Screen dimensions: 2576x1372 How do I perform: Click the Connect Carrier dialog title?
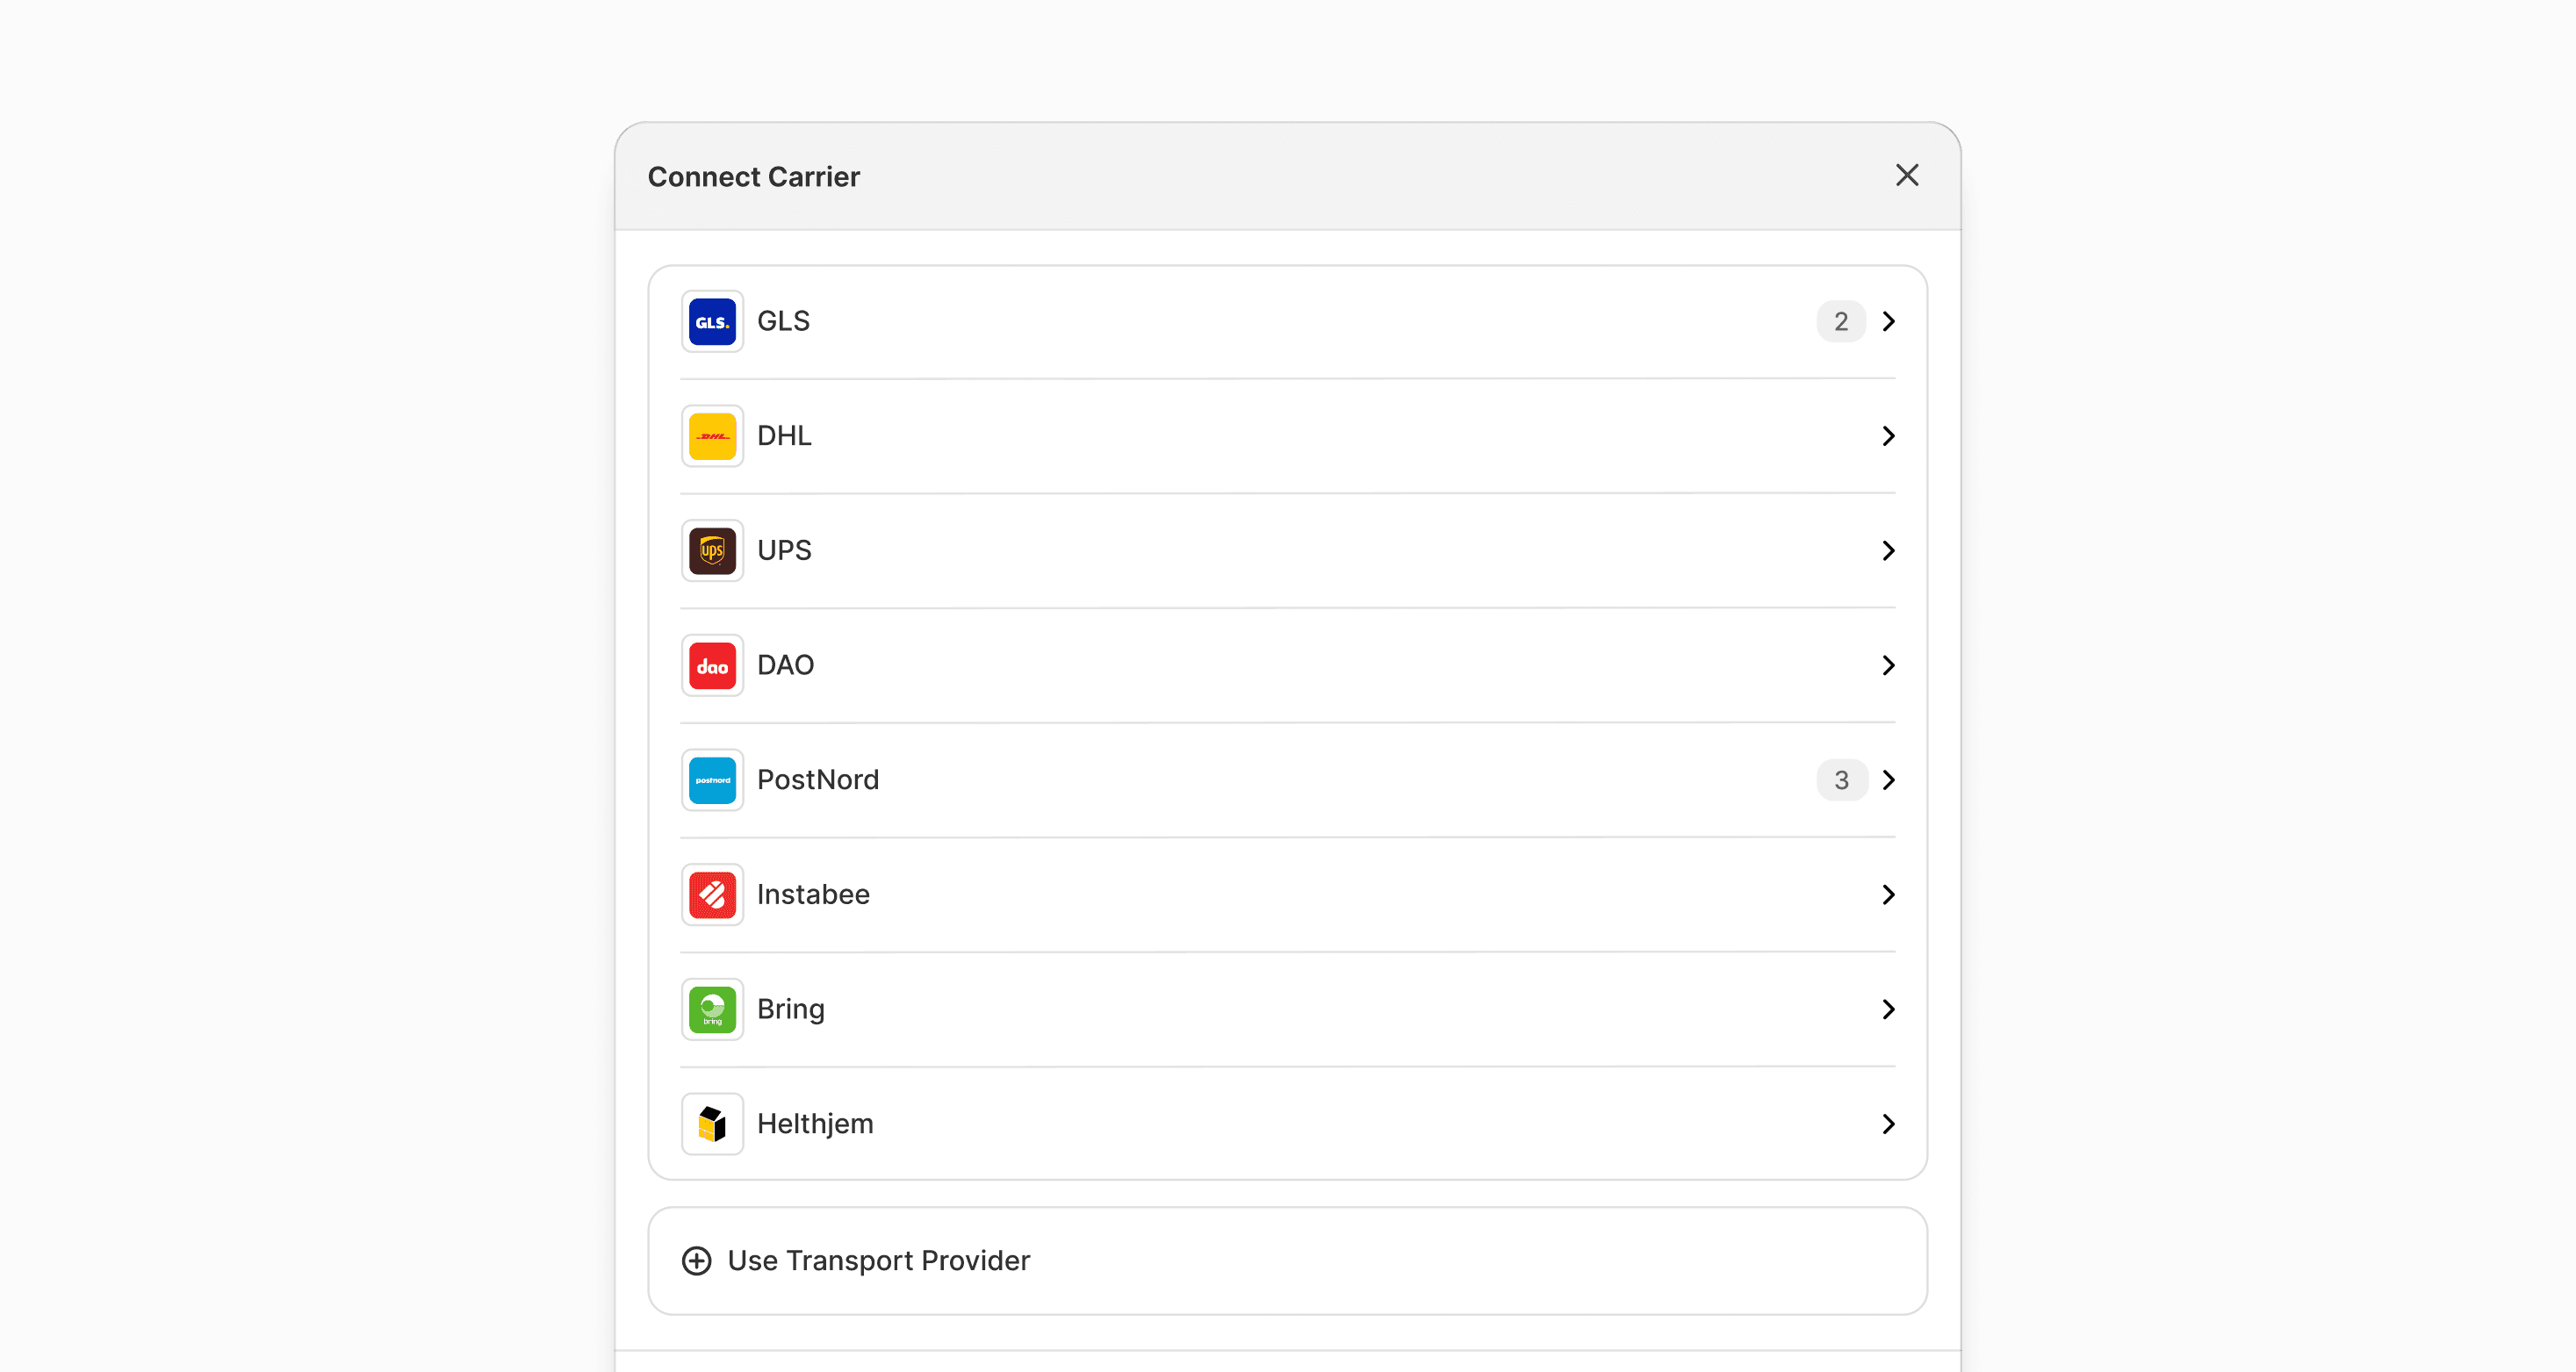coord(753,177)
